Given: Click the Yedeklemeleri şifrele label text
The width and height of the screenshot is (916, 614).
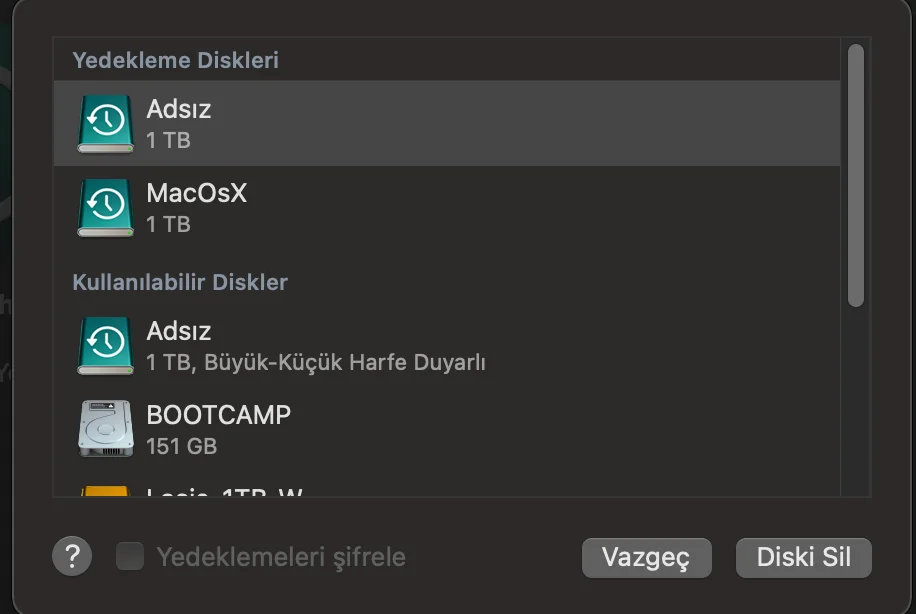Looking at the screenshot, I should pyautogui.click(x=281, y=557).
